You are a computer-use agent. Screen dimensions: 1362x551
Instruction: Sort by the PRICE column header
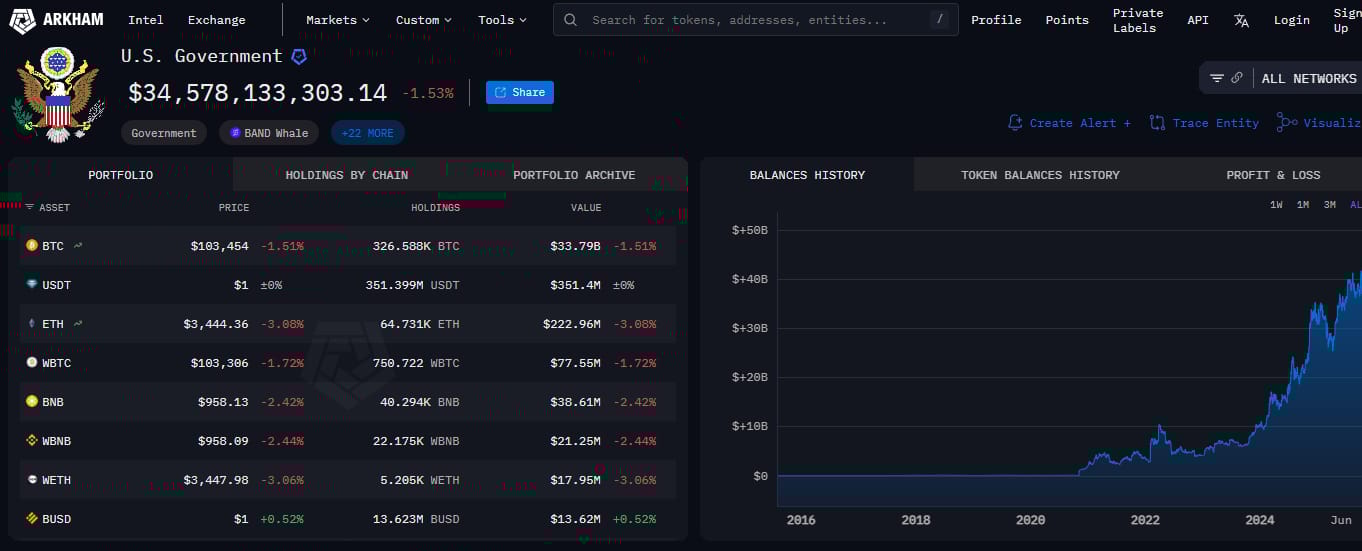tap(234, 207)
